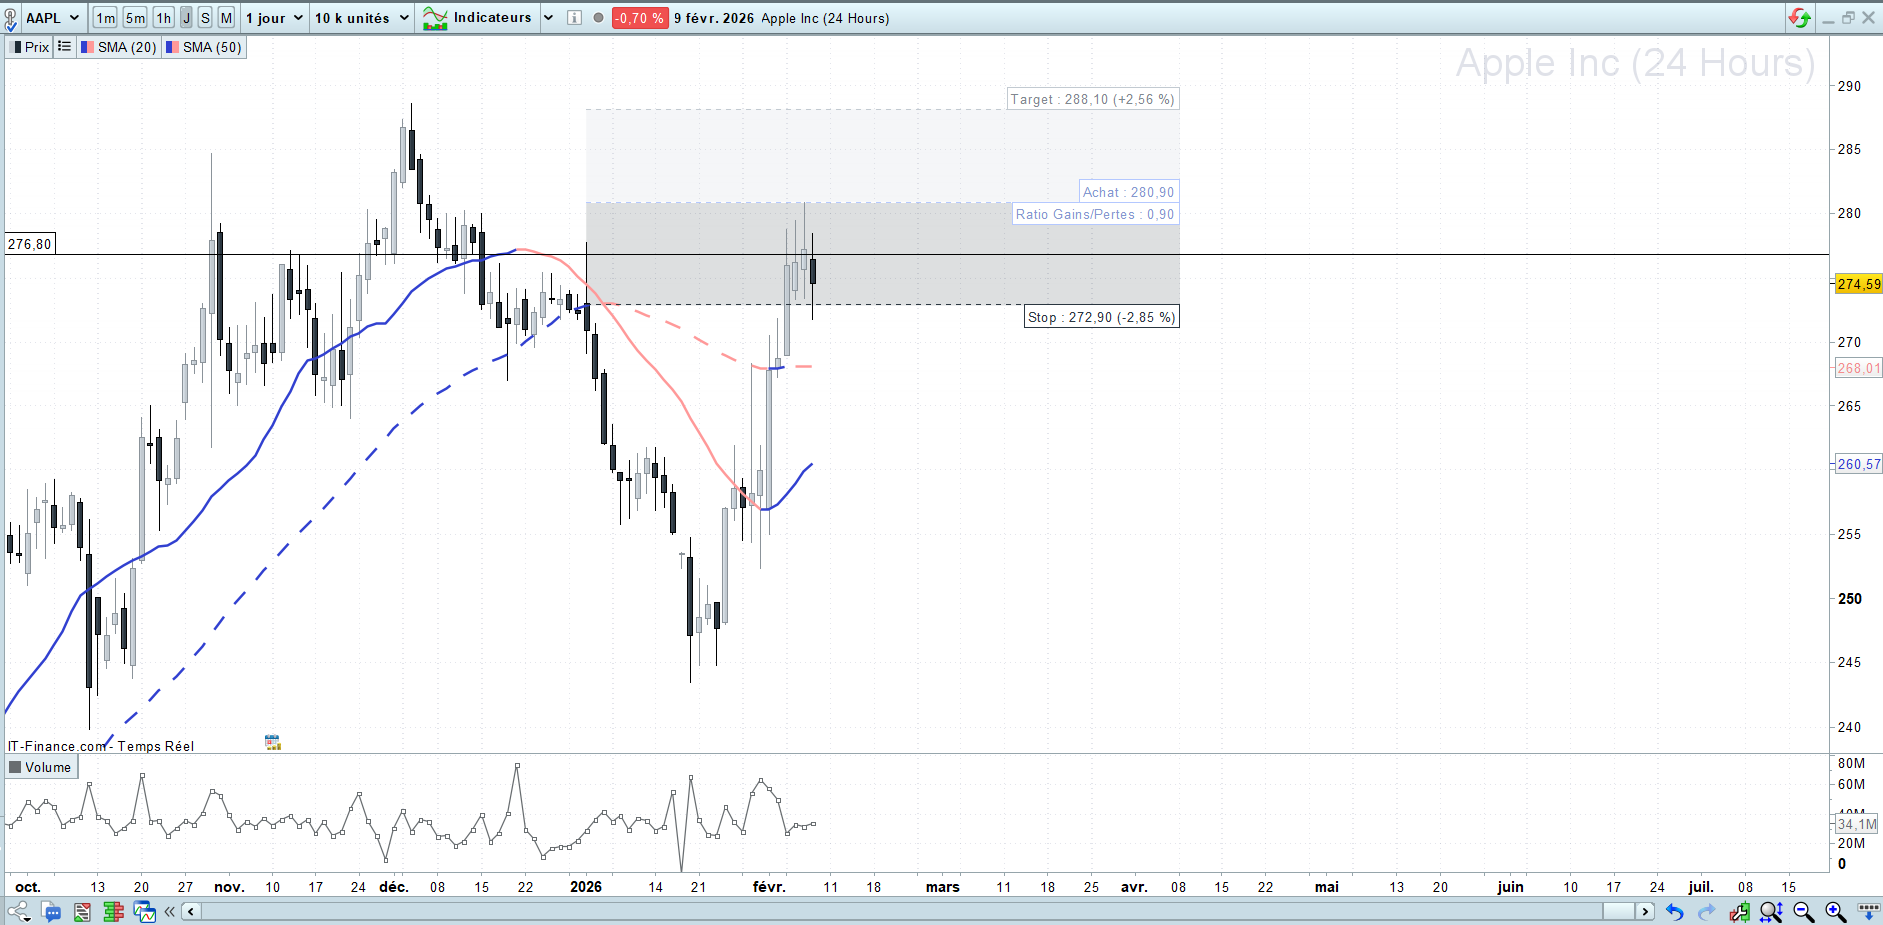
Task: Select the weekly S timeframe button
Action: click(205, 18)
